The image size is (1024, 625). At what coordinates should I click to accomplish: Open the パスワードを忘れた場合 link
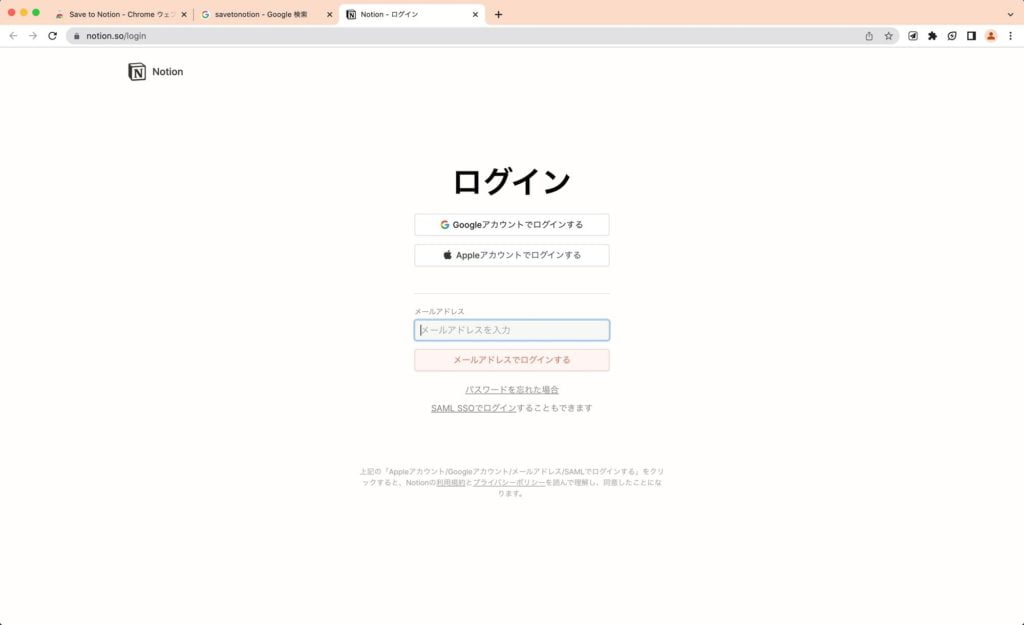click(x=512, y=389)
